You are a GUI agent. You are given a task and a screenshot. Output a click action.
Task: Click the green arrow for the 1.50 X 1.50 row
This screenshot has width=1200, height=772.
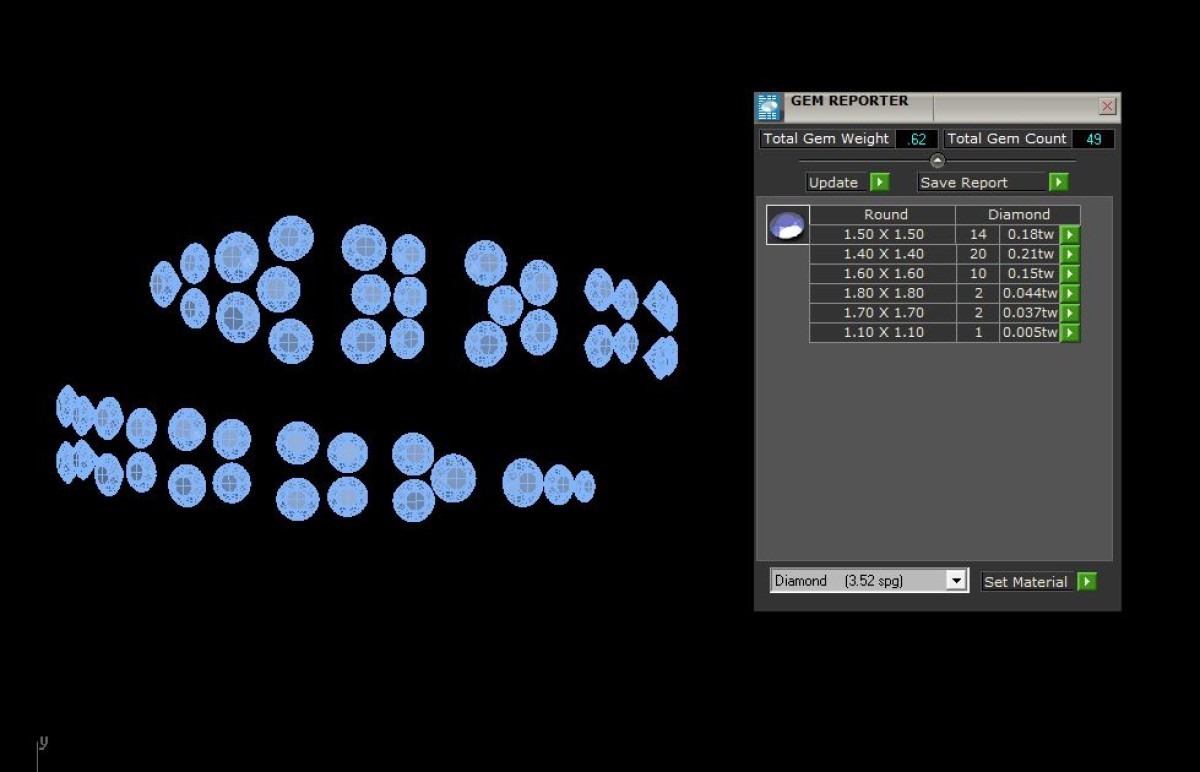tap(1069, 235)
